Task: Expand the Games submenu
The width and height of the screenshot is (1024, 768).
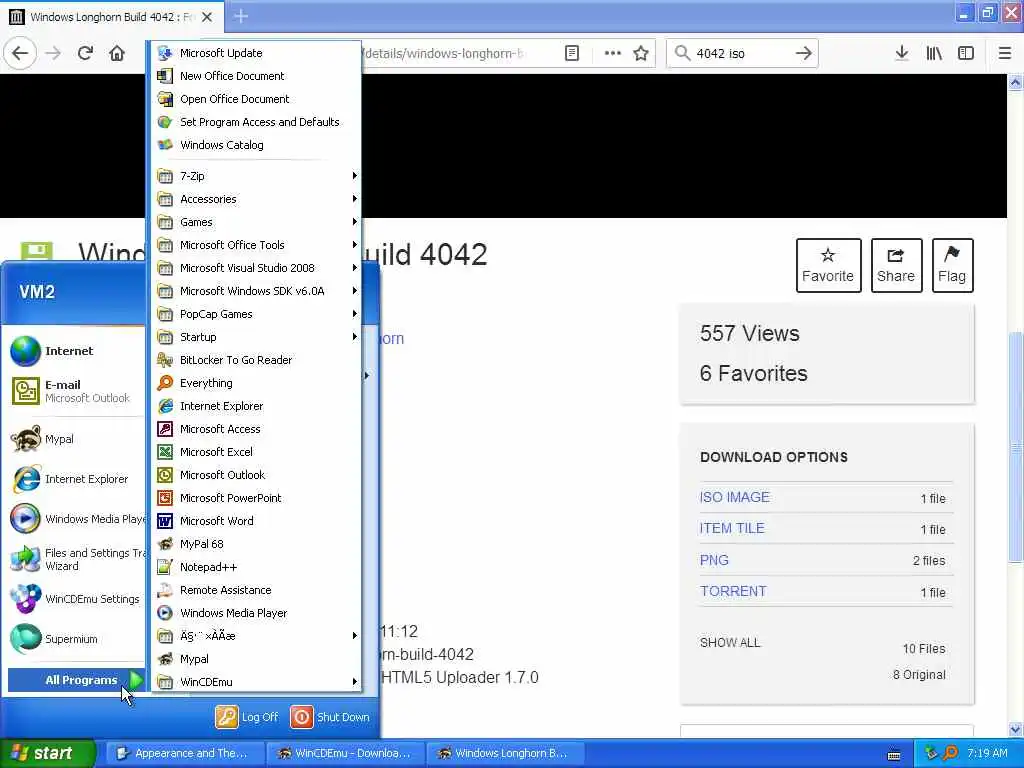Action: point(256,222)
